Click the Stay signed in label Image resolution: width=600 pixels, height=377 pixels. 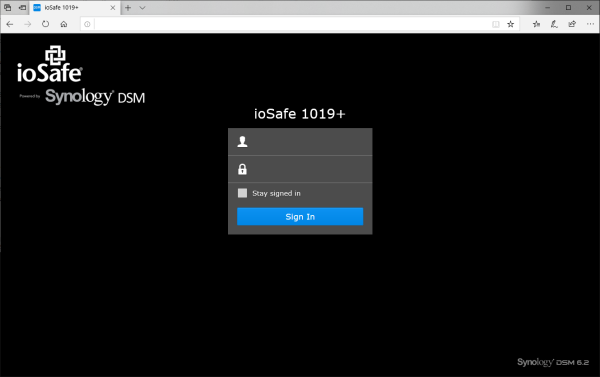[276, 193]
